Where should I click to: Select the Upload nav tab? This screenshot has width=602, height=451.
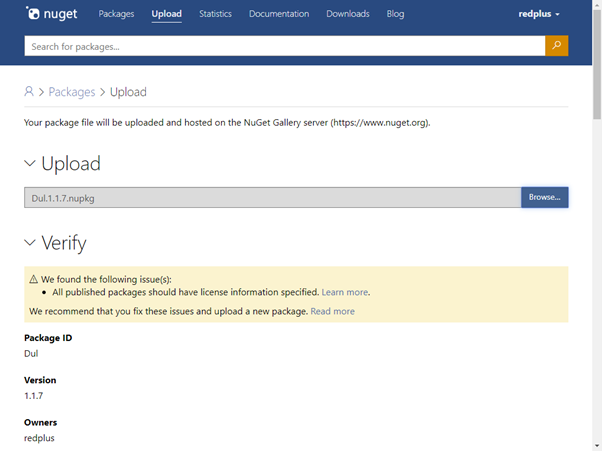point(166,14)
